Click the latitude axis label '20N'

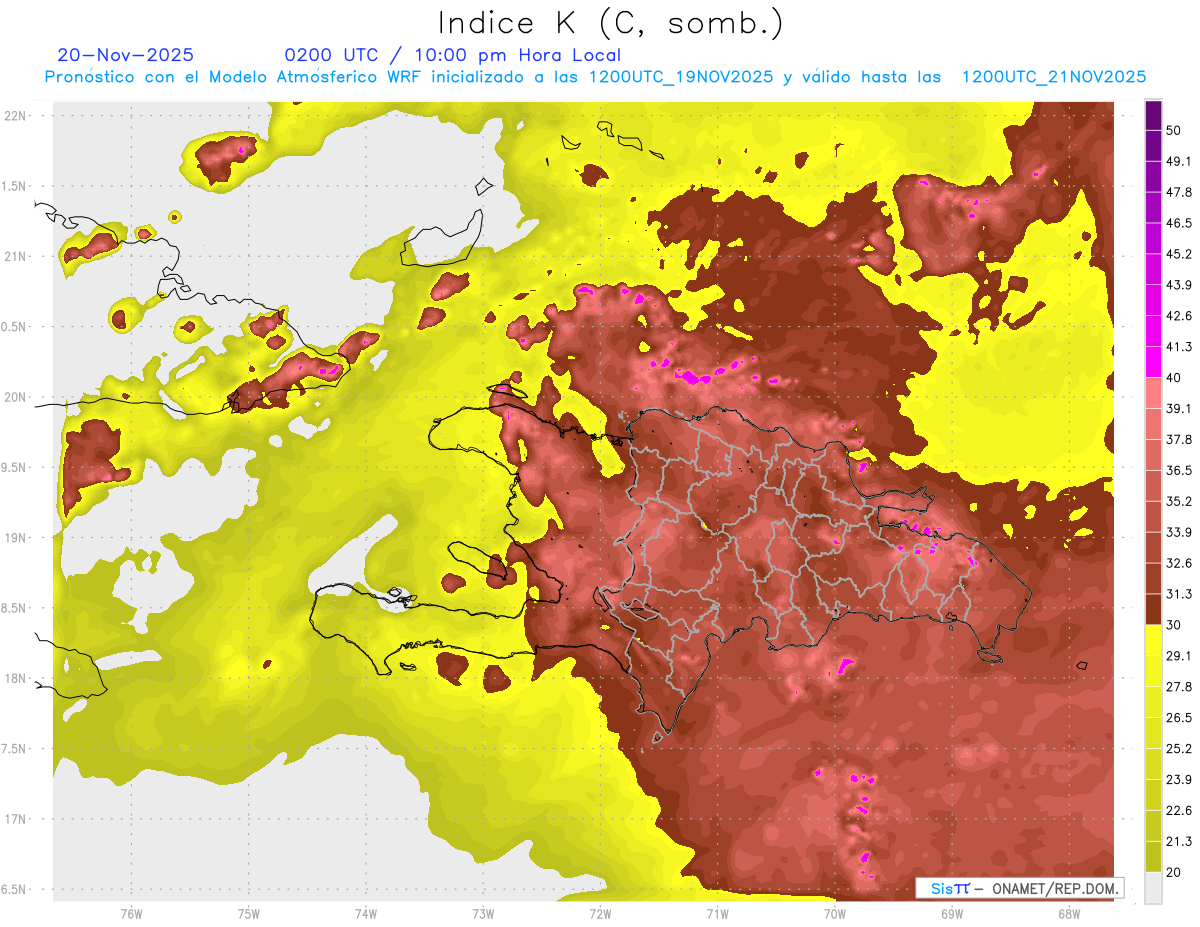[16, 397]
